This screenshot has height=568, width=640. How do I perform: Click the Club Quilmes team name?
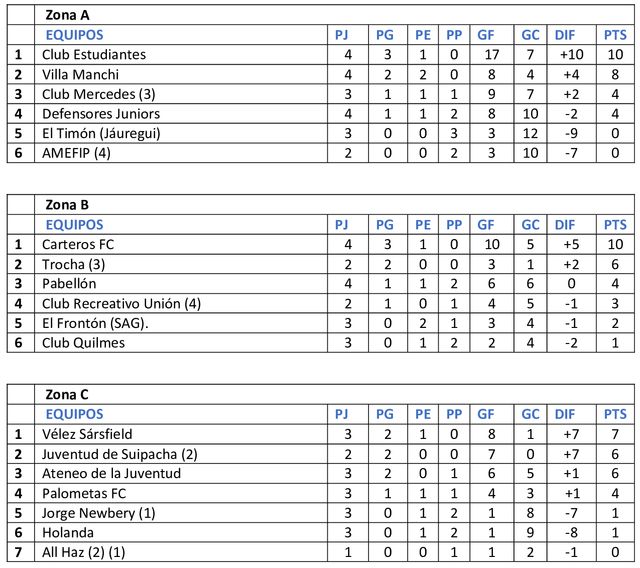coord(83,343)
